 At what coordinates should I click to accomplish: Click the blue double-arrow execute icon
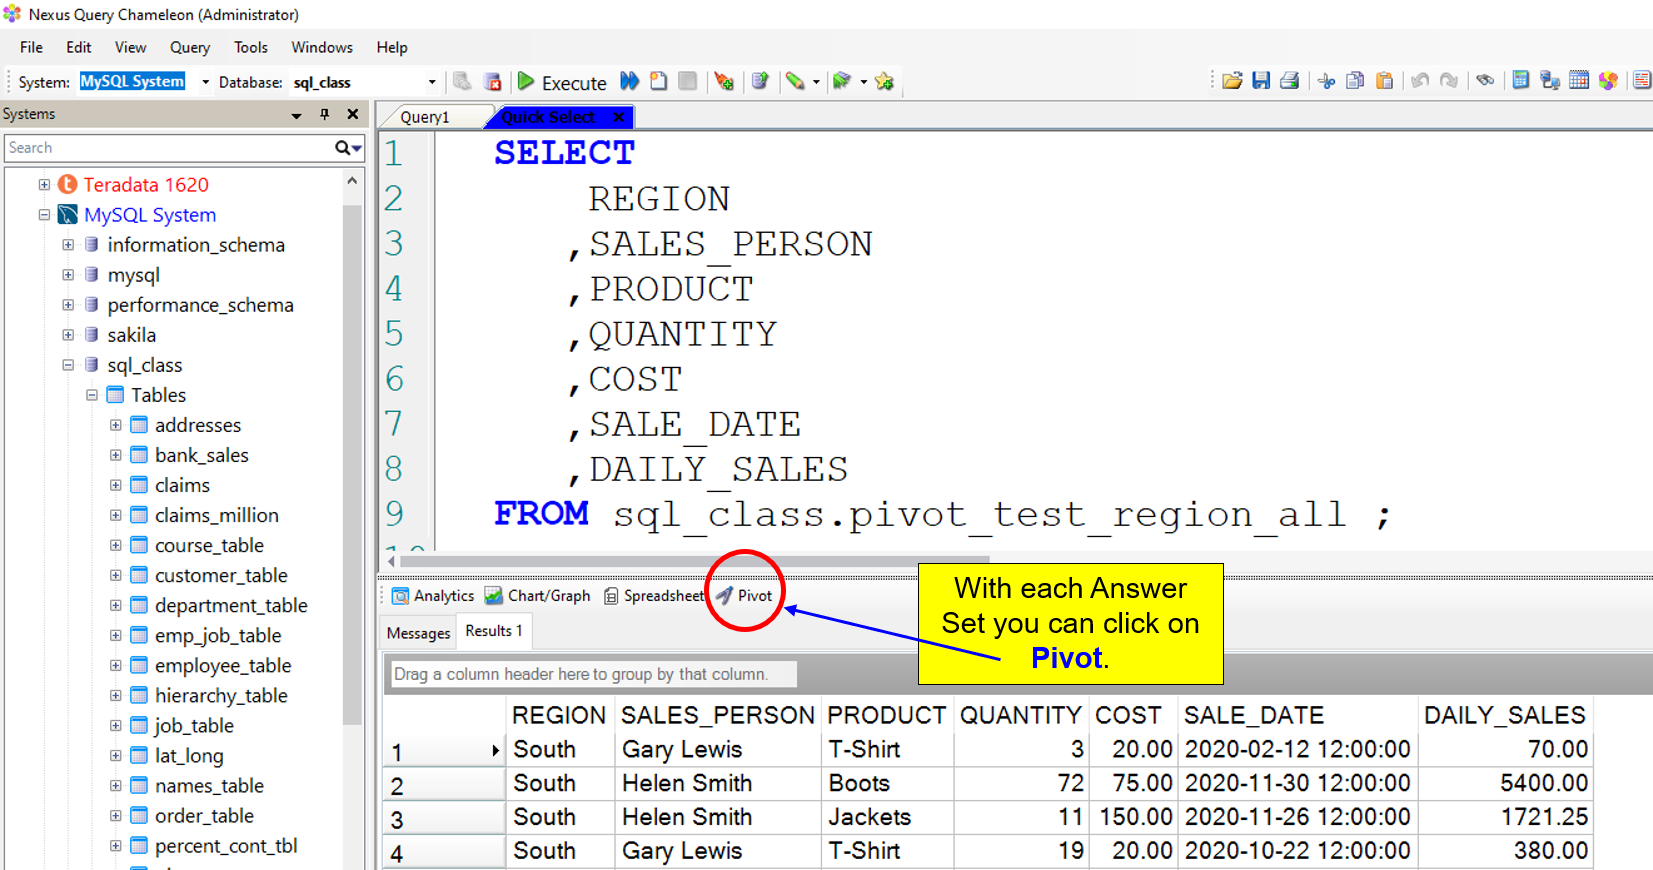click(629, 81)
